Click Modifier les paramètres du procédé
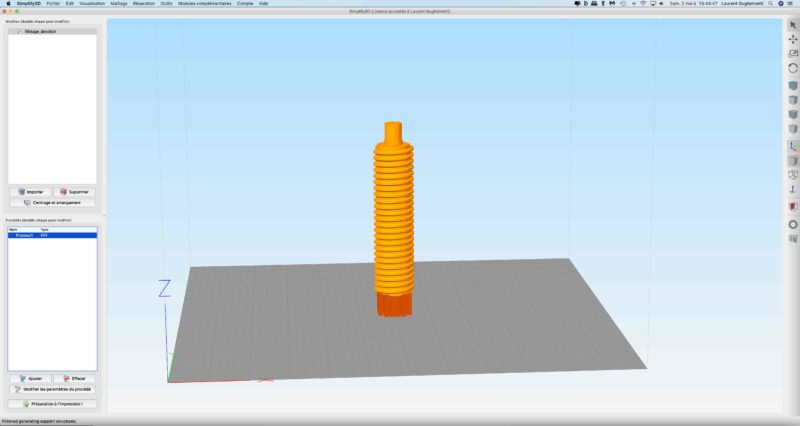Viewport: 800px width, 426px height. coord(52,389)
